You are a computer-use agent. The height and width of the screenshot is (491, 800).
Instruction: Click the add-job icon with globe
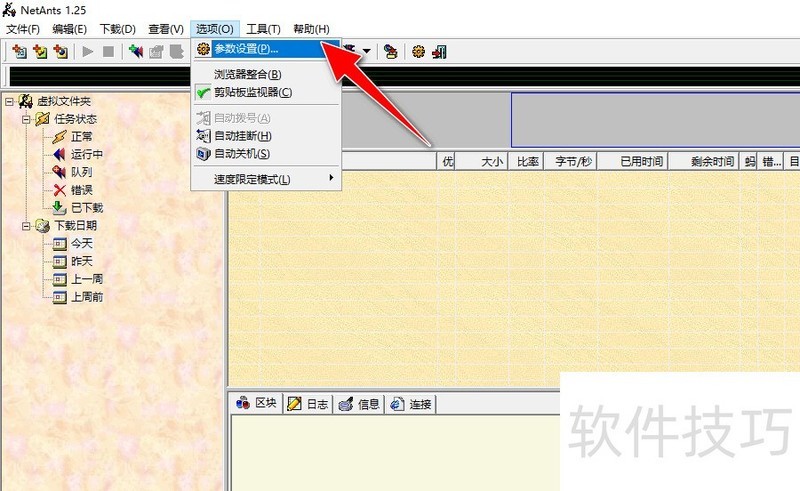(x=60, y=52)
